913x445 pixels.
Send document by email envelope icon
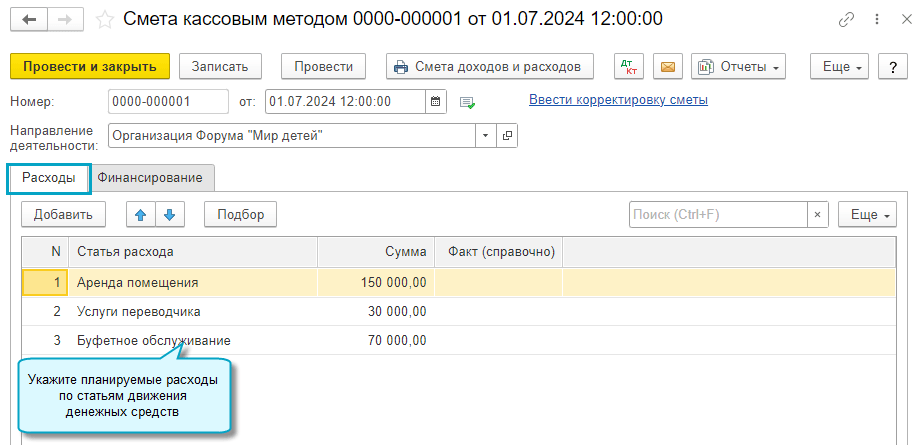click(x=668, y=66)
